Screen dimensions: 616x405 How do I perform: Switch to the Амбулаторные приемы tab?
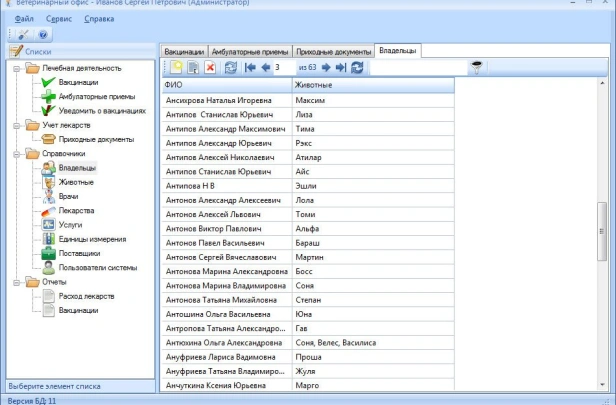tap(250, 50)
